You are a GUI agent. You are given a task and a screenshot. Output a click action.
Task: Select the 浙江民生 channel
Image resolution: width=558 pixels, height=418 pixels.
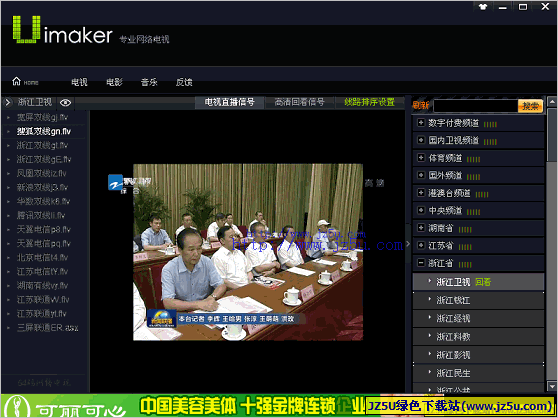(x=478, y=373)
